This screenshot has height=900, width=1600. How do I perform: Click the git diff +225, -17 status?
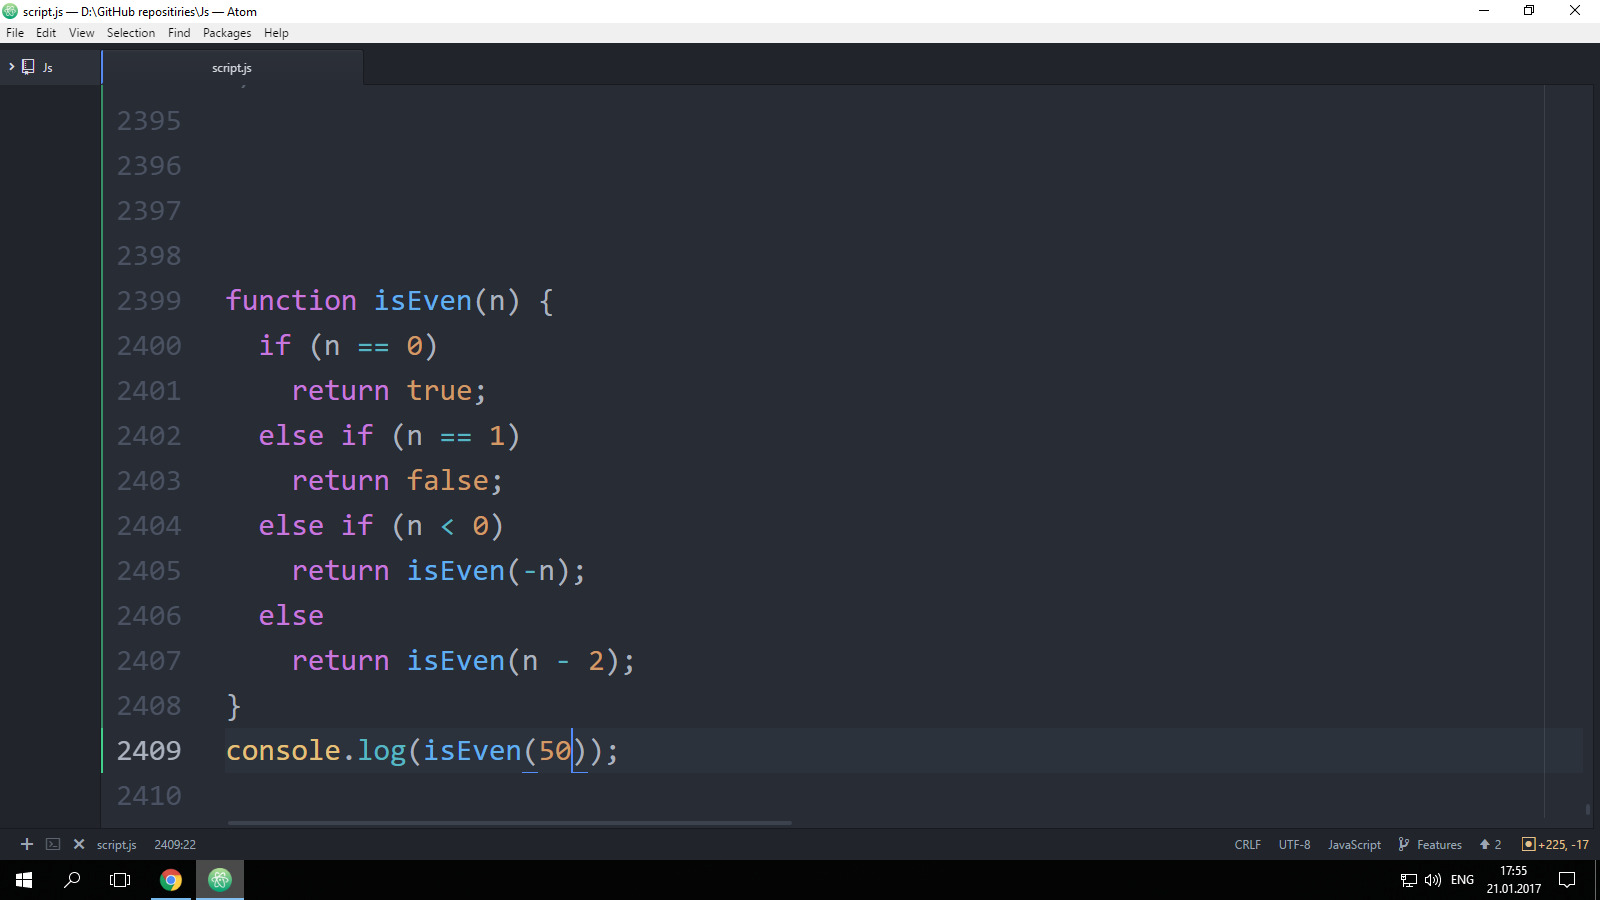coord(1555,845)
